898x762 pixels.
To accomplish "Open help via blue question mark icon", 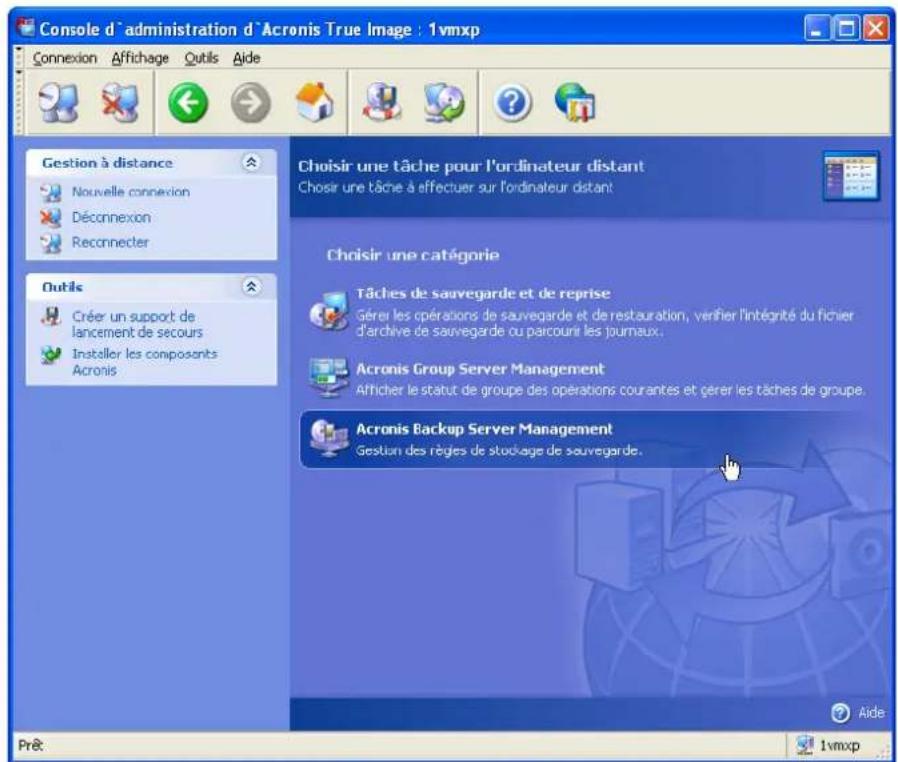I will 513,103.
